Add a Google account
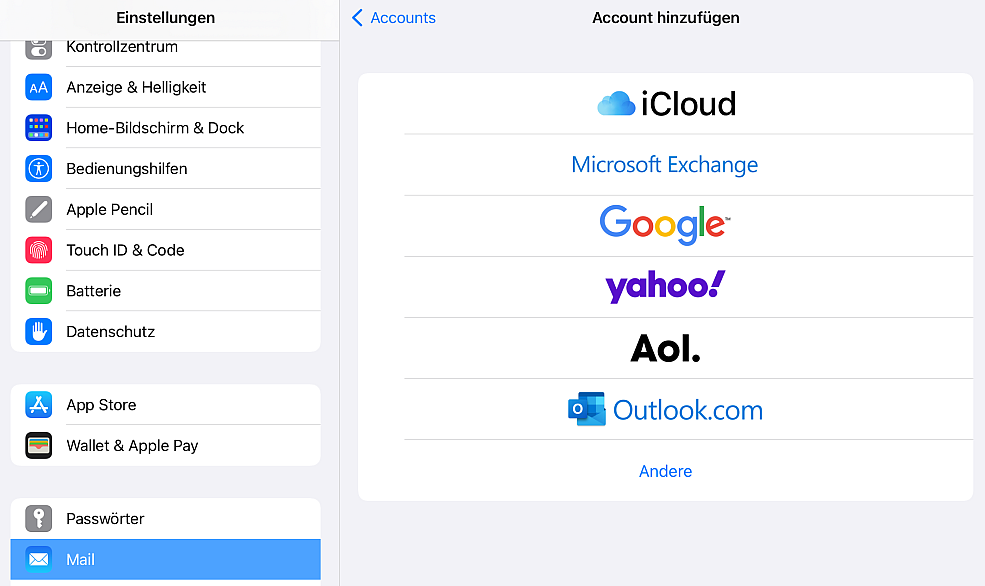Screen dimensions: 985x586 665,225
